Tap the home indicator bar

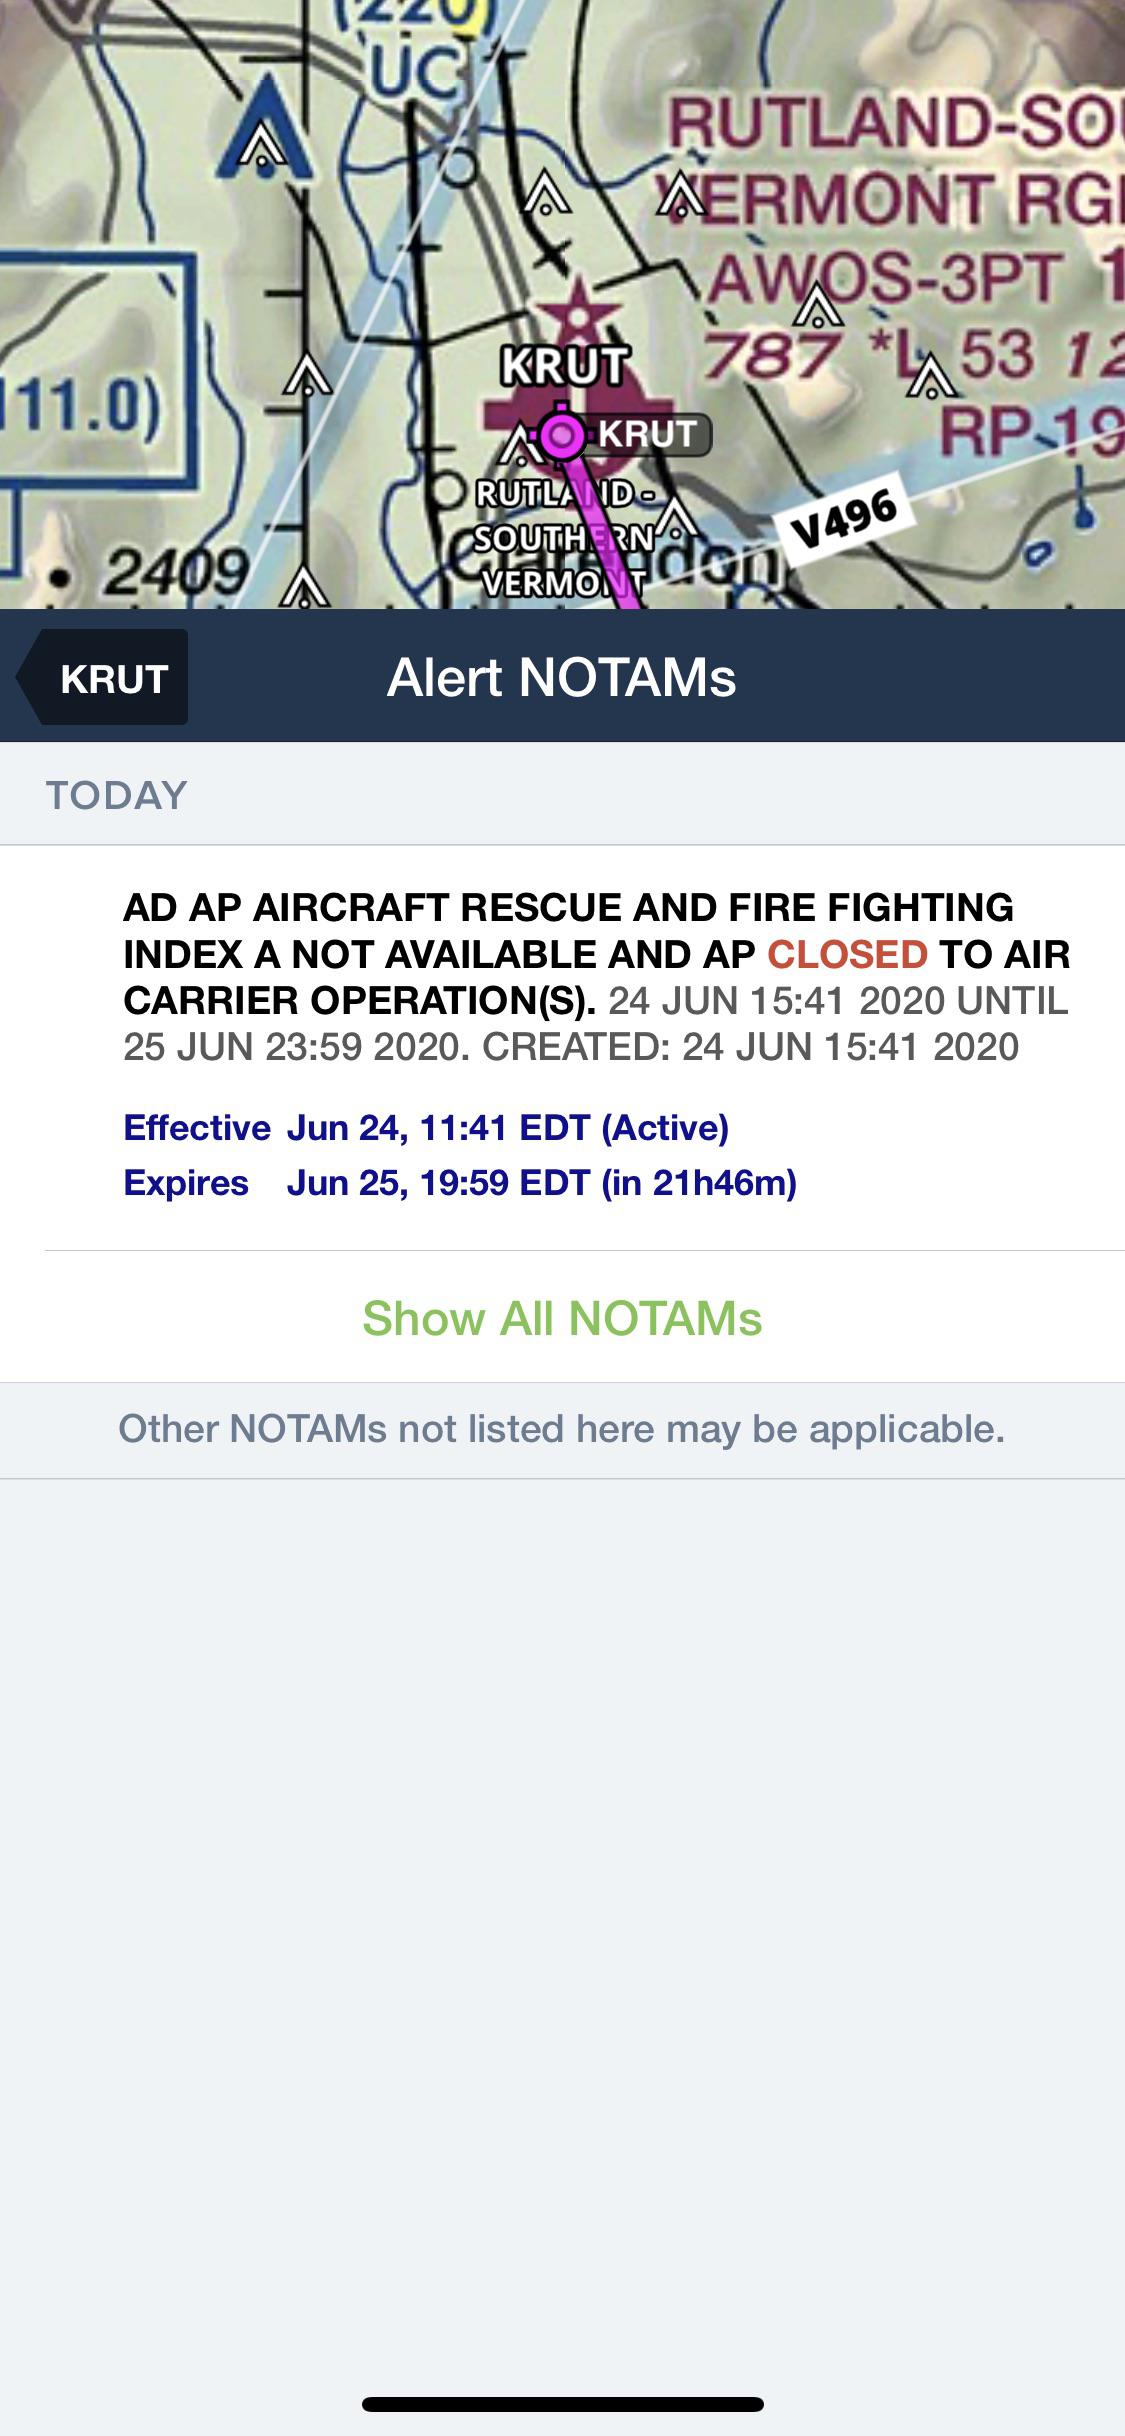tap(563, 2405)
